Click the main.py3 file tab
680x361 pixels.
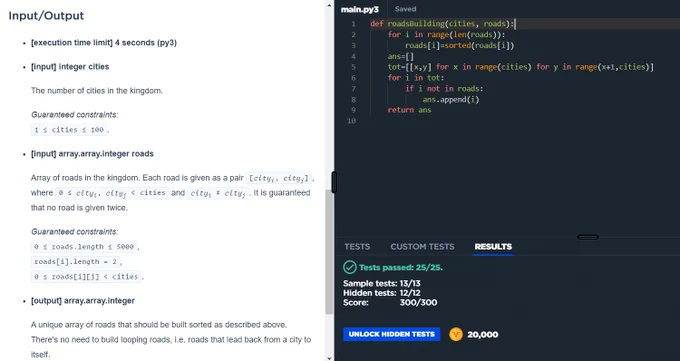360,9
